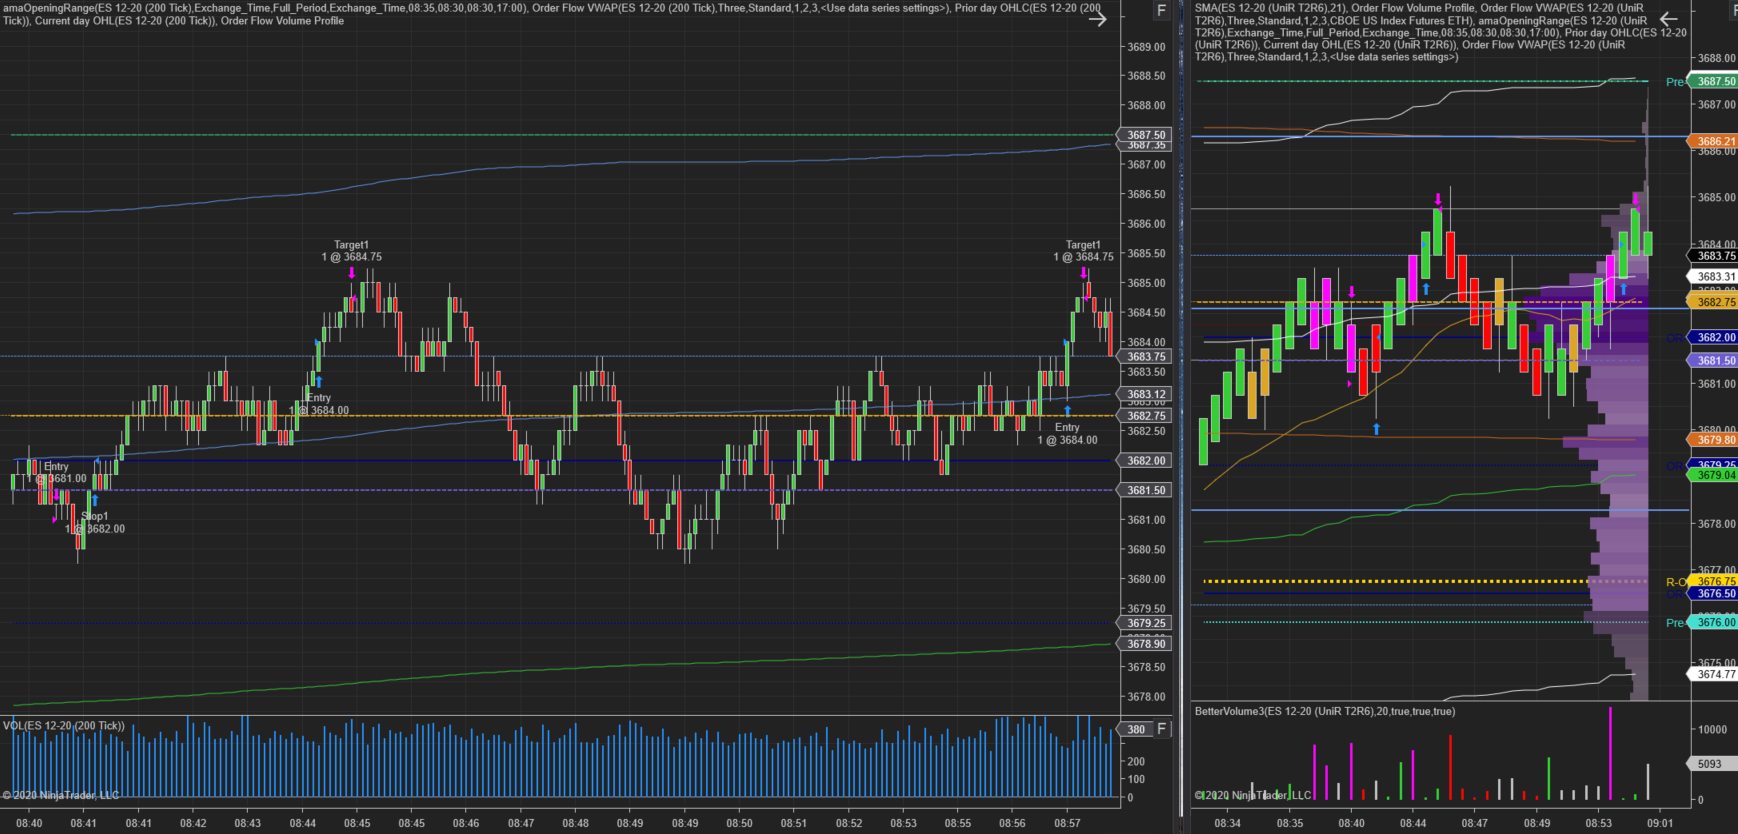Click the blue 3682.00 marker on the right chart
1738x834 pixels.
tap(1714, 338)
